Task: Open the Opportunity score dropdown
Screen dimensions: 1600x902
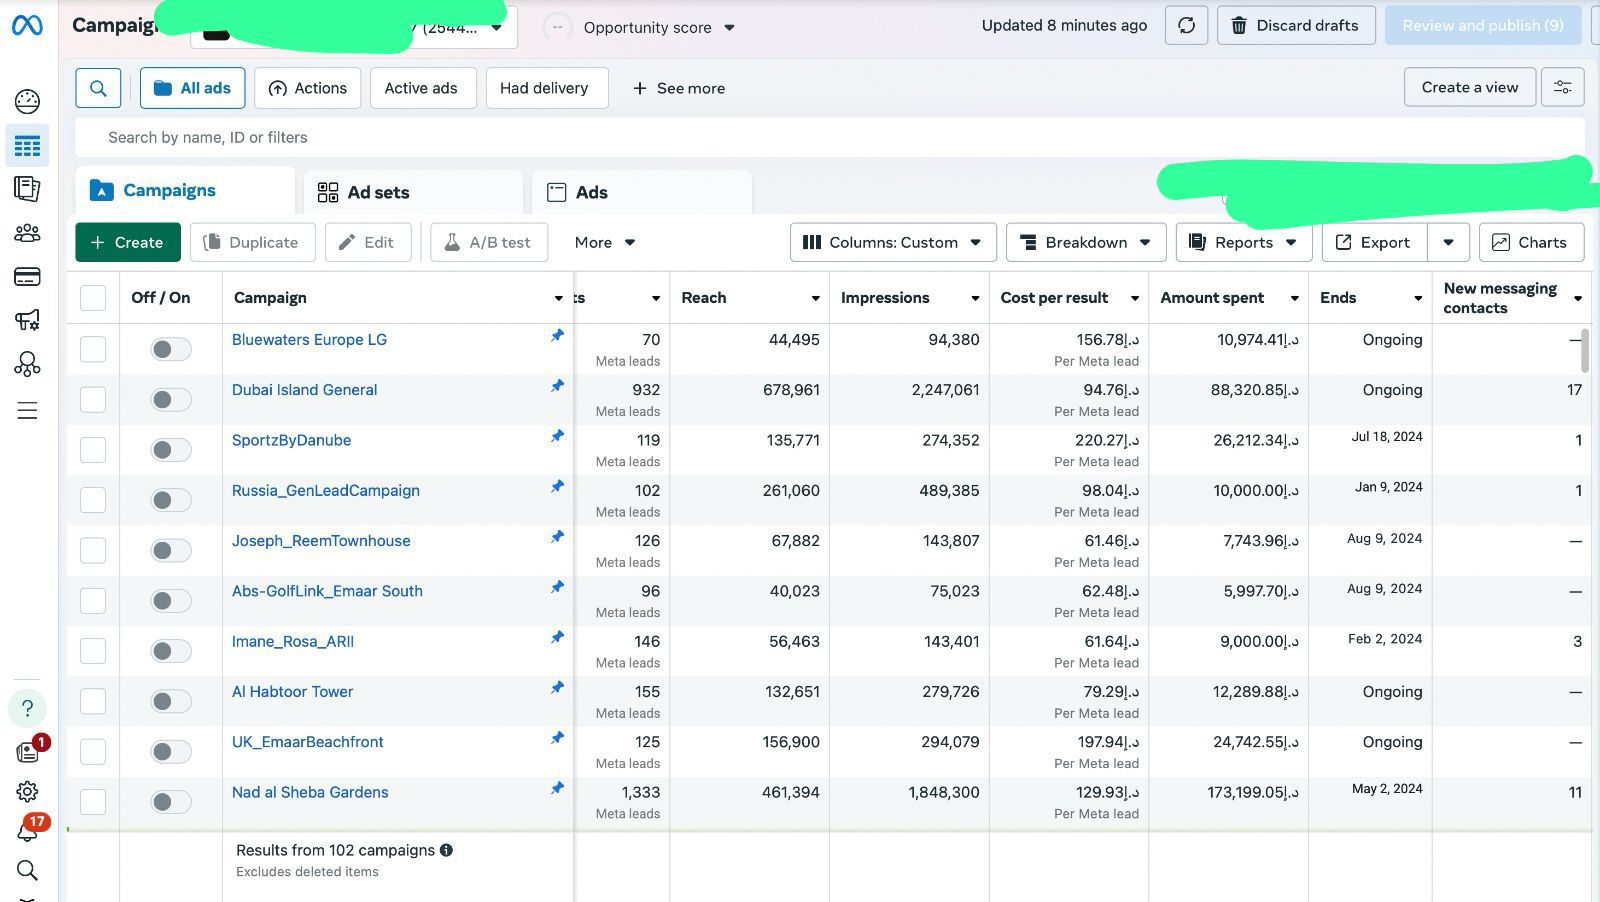Action: point(659,28)
